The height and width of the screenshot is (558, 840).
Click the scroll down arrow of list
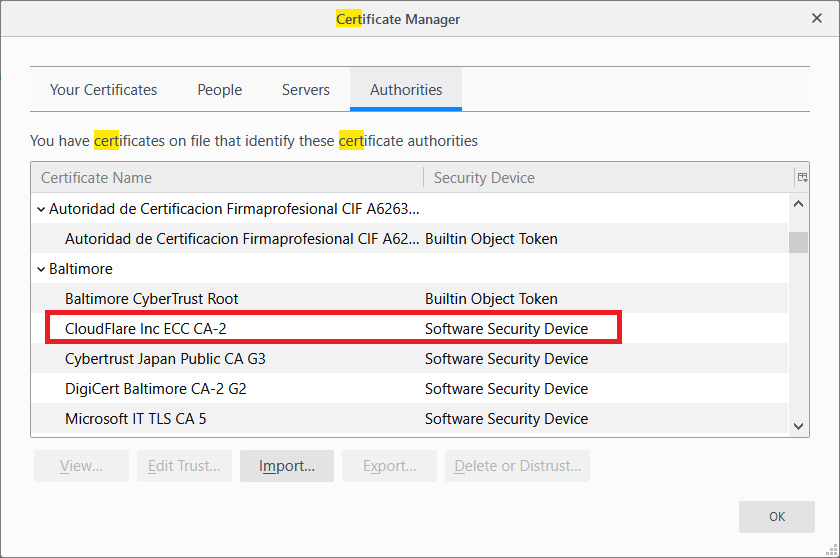(798, 426)
